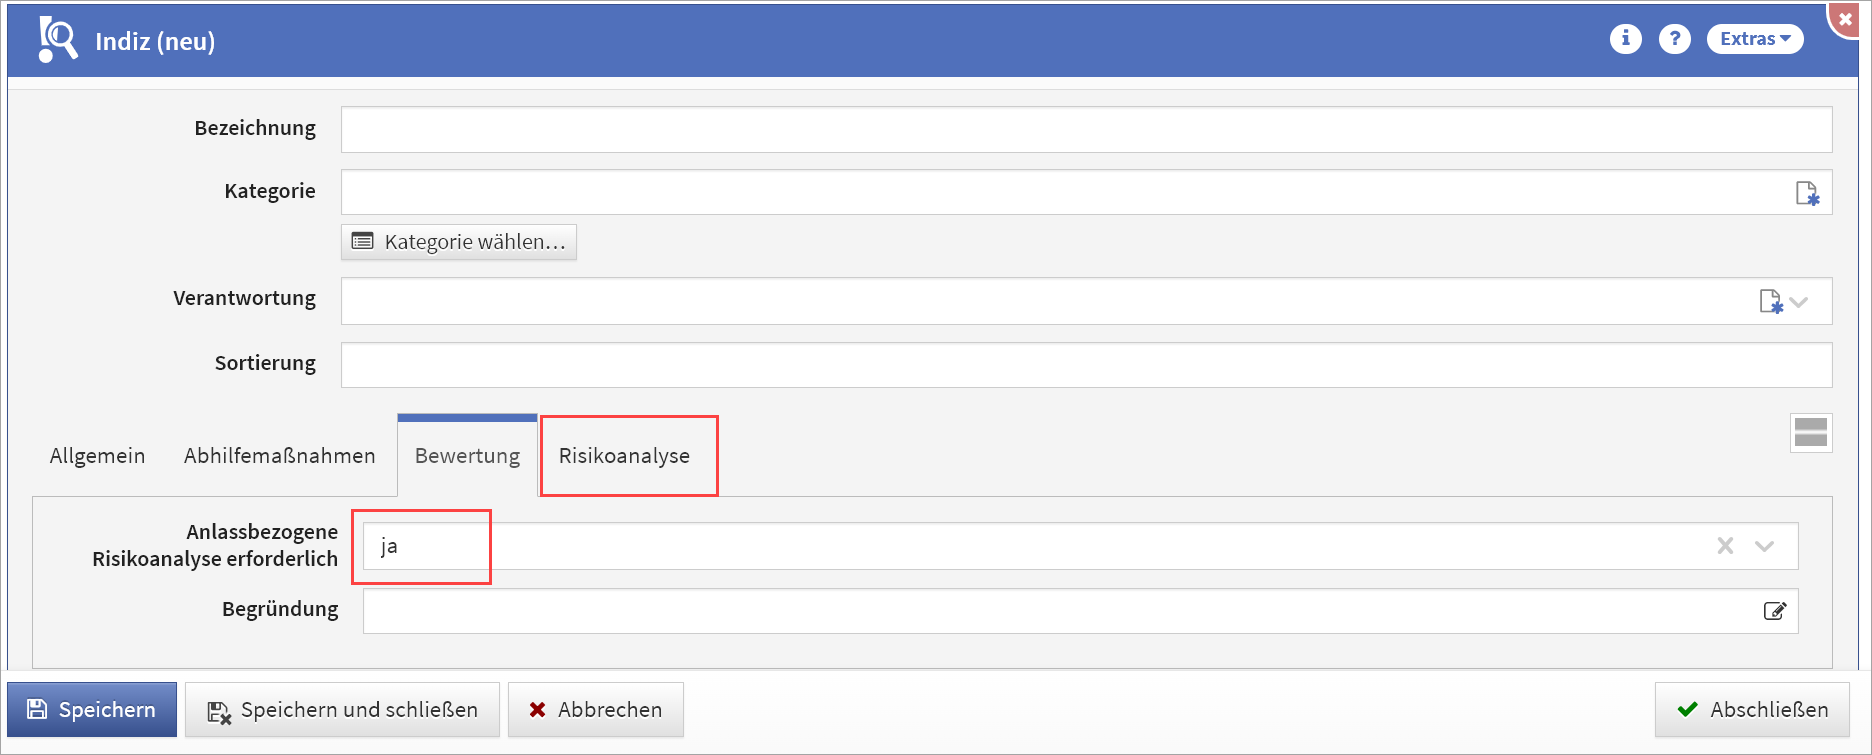Expand the Verantwortung dropdown arrow
The width and height of the screenshot is (1872, 755).
(1799, 301)
